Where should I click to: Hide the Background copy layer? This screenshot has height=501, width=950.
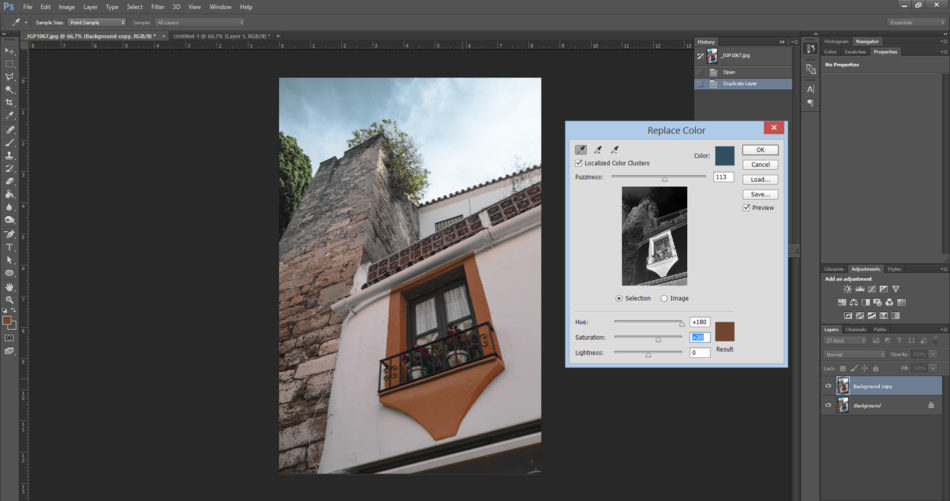pyautogui.click(x=828, y=386)
